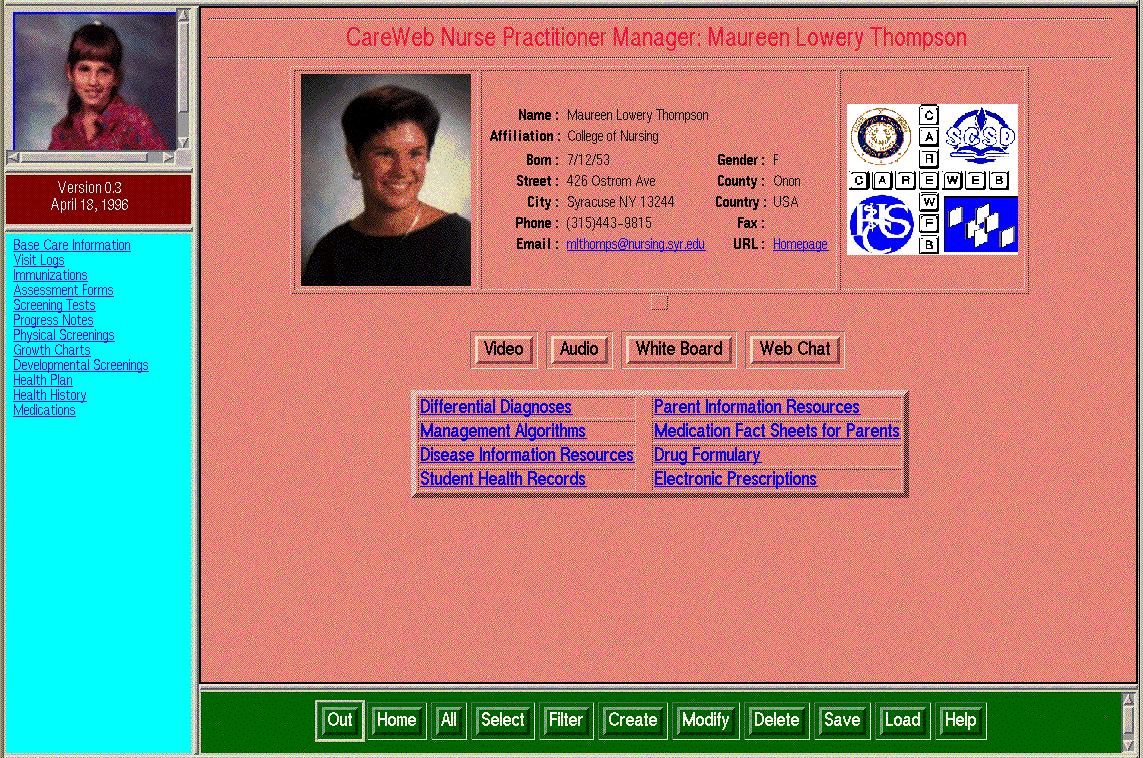Click the SCSD logo
The image size is (1143, 758).
pos(980,136)
